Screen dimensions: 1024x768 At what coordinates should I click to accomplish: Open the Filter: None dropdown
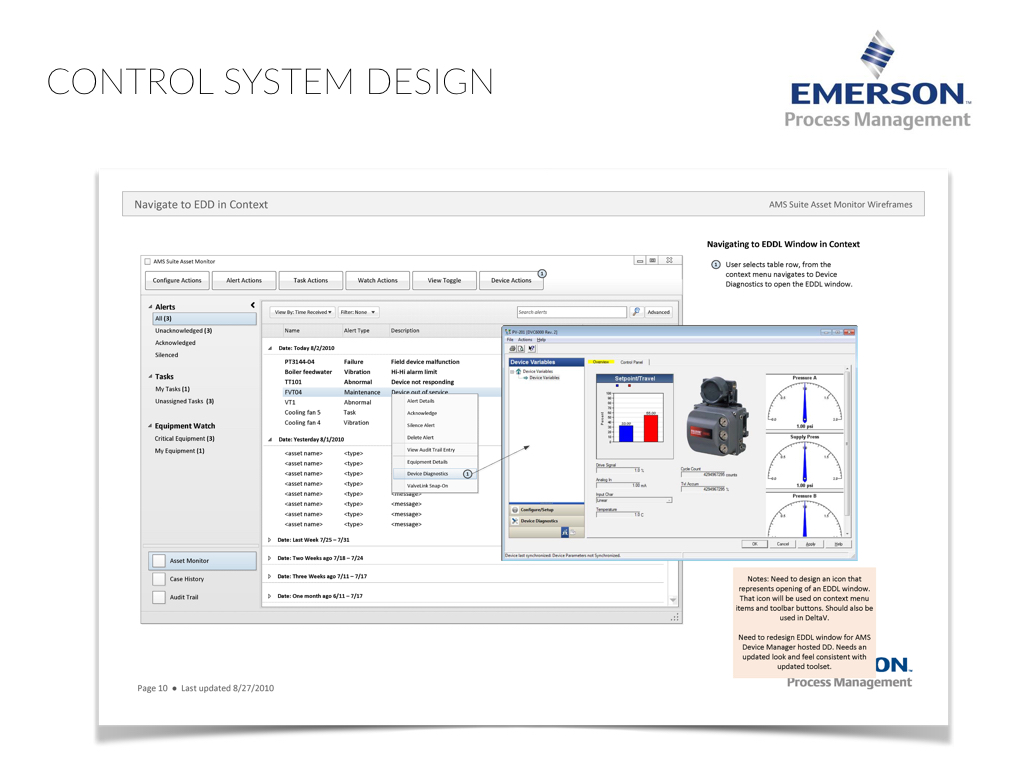click(x=358, y=312)
